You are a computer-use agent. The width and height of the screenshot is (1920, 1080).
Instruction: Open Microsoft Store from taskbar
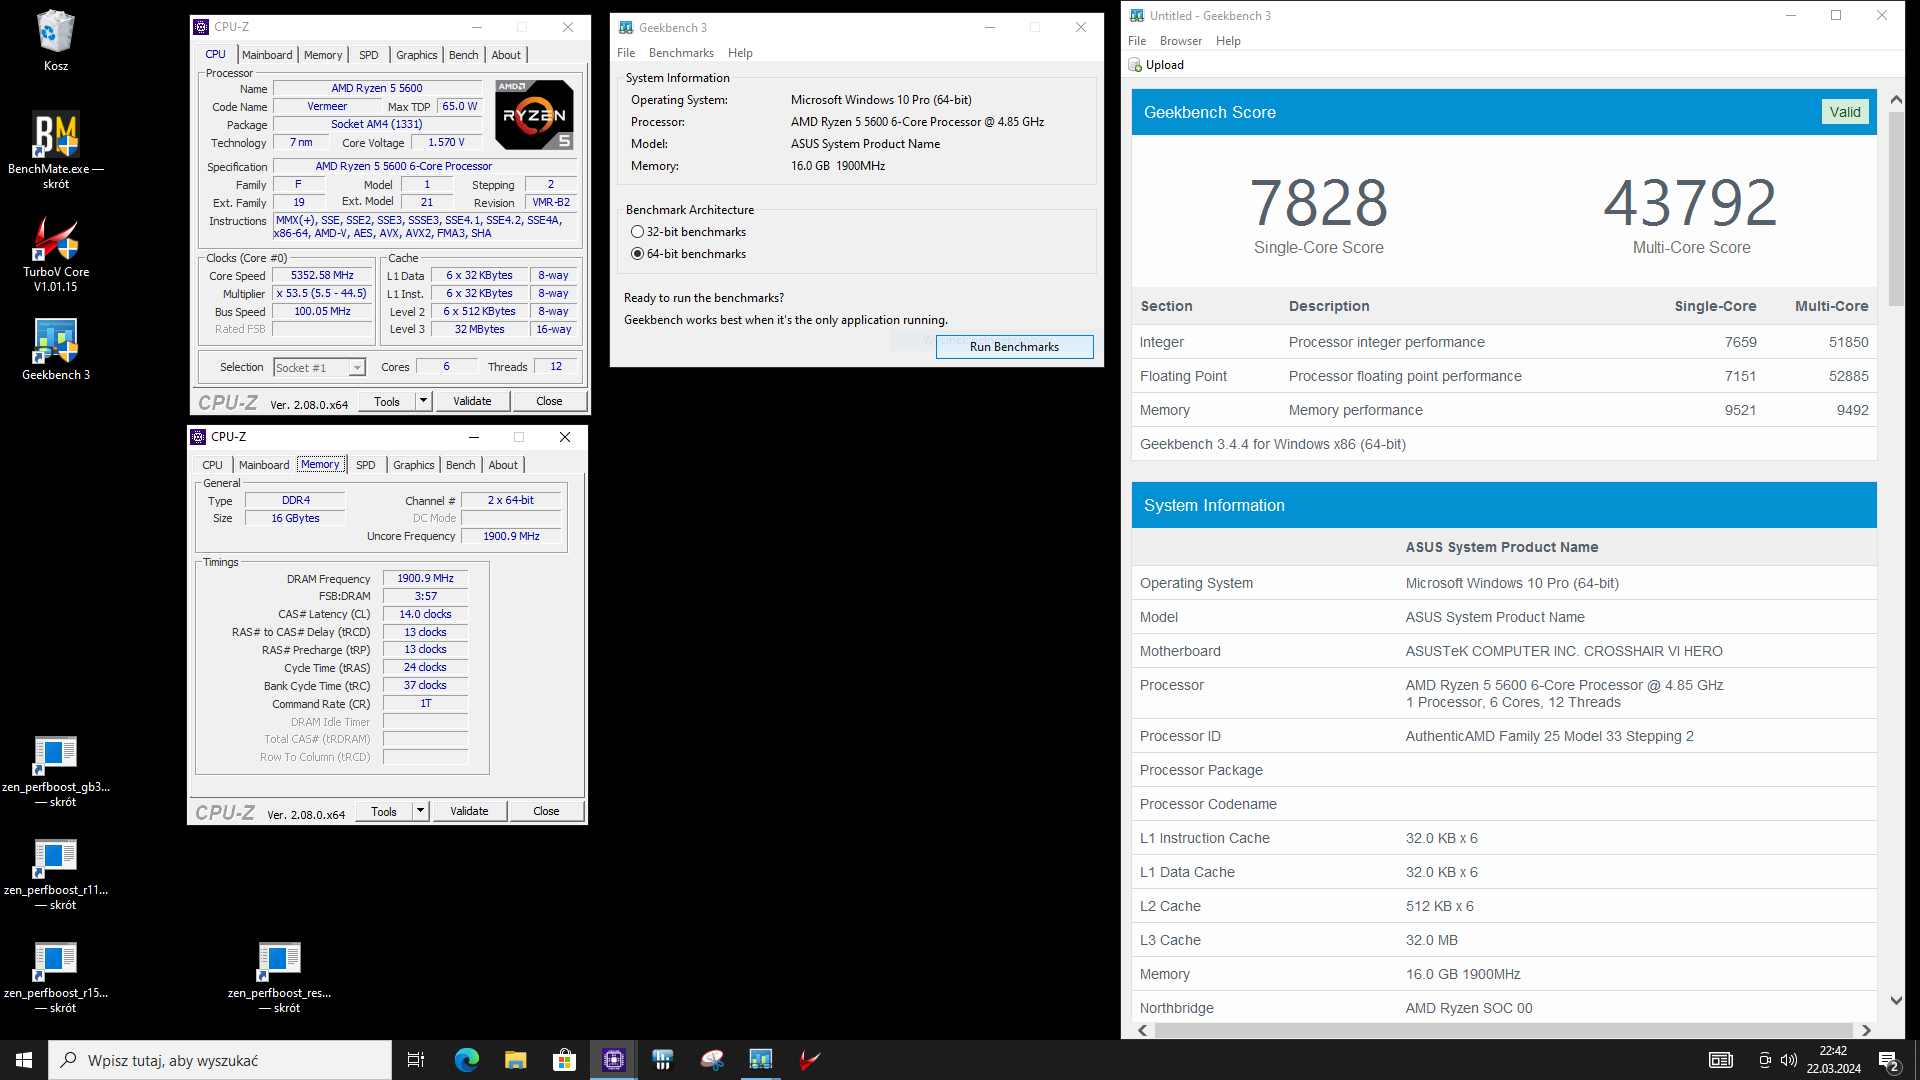[x=565, y=1060]
